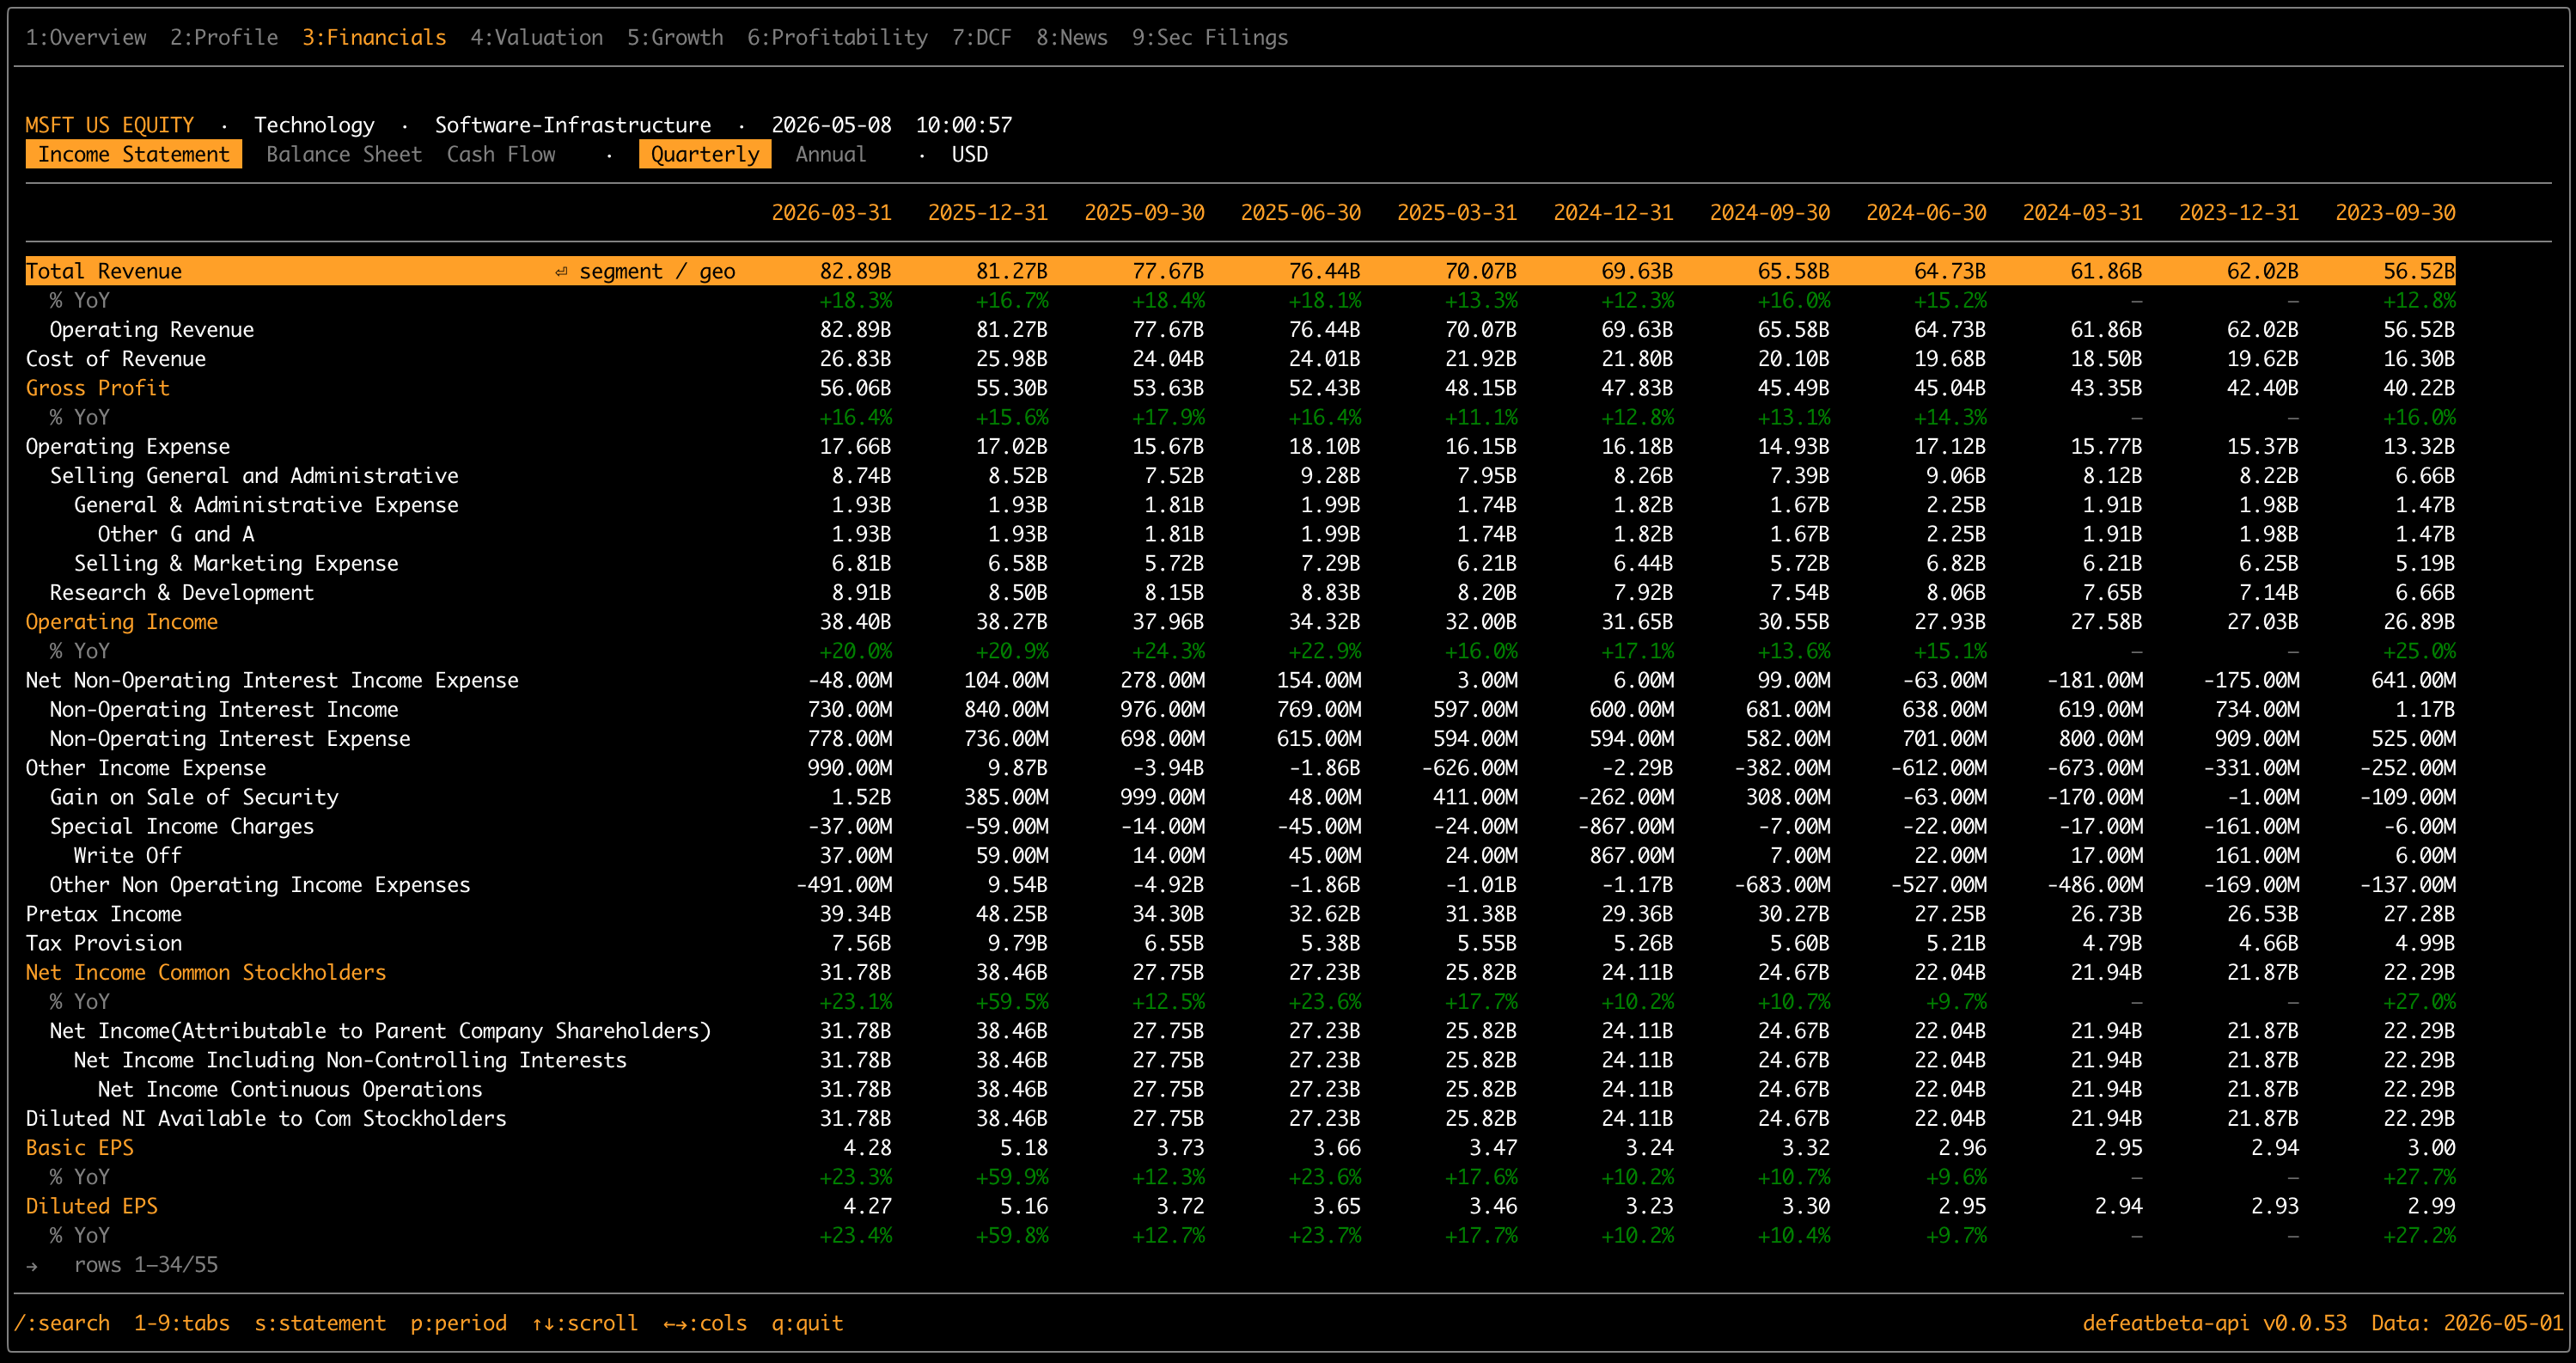
Task: Select the 2025-06-30 column header
Action: pyautogui.click(x=1300, y=212)
